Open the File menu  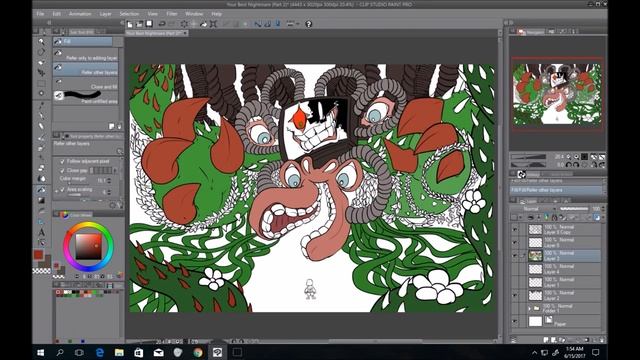coord(40,14)
